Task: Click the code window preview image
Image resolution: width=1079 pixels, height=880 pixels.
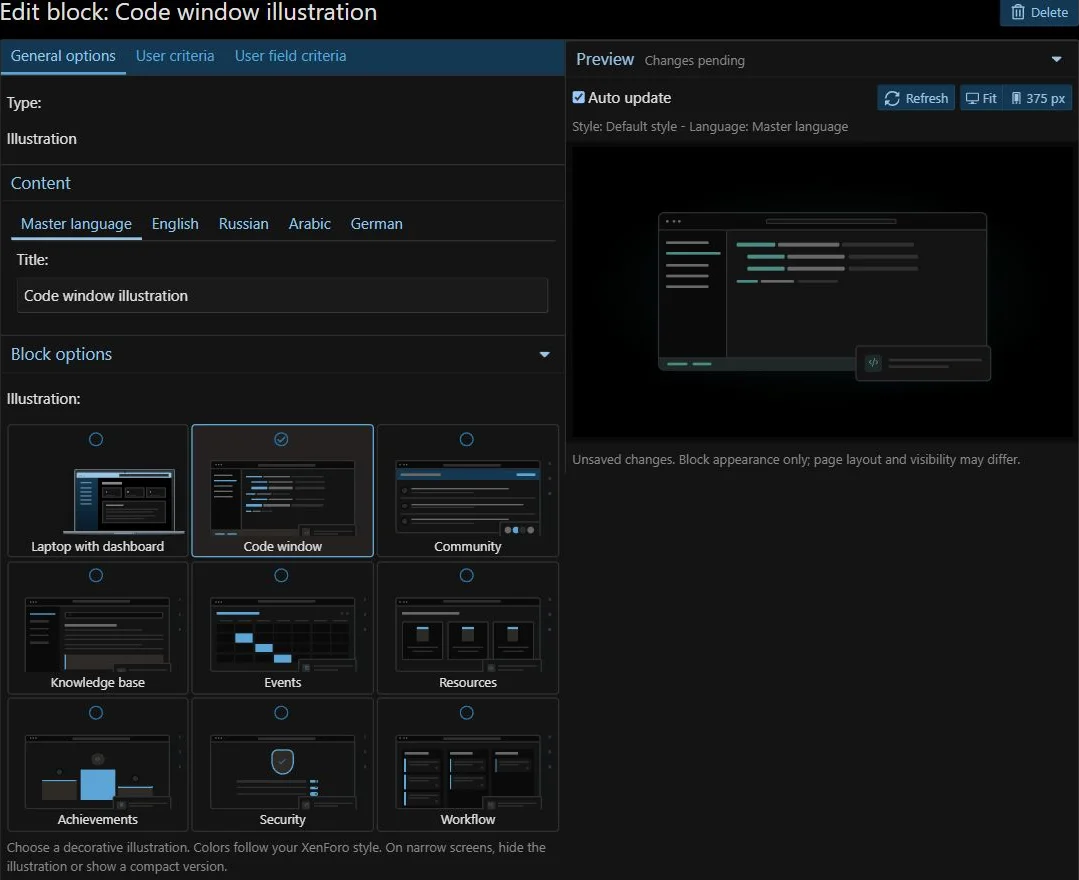Action: click(x=823, y=296)
